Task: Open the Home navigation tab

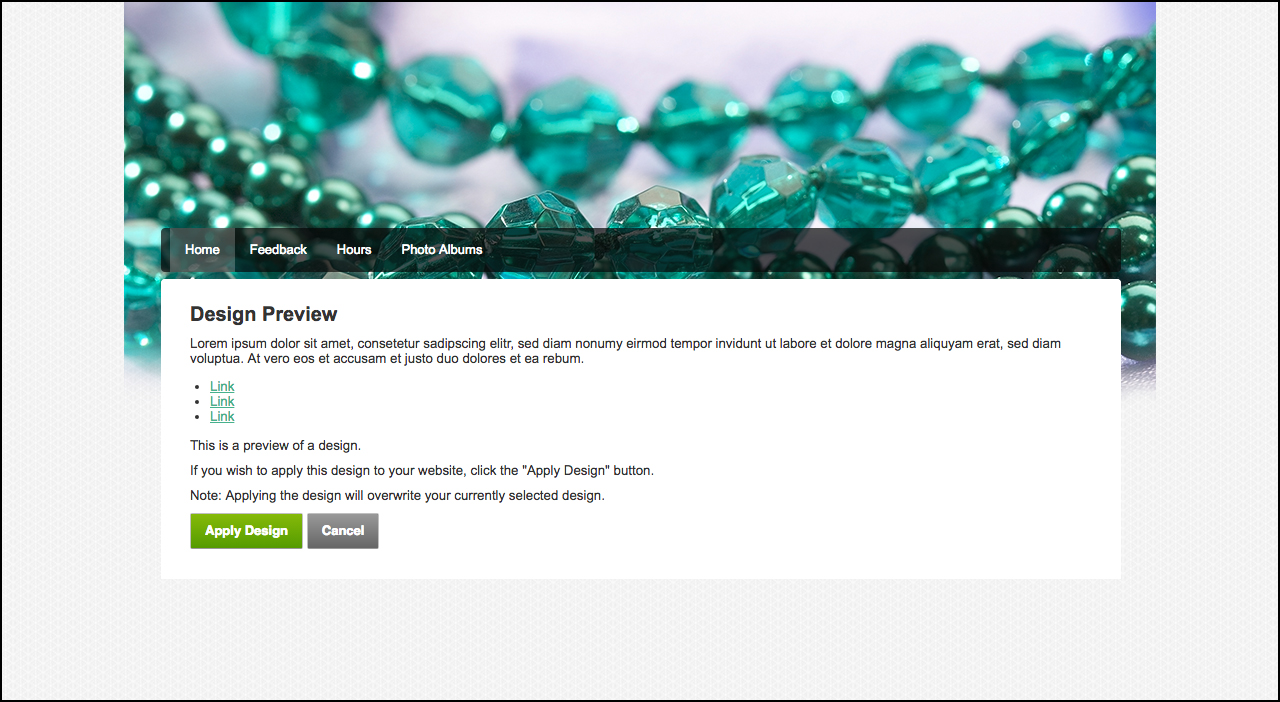Action: 202,250
